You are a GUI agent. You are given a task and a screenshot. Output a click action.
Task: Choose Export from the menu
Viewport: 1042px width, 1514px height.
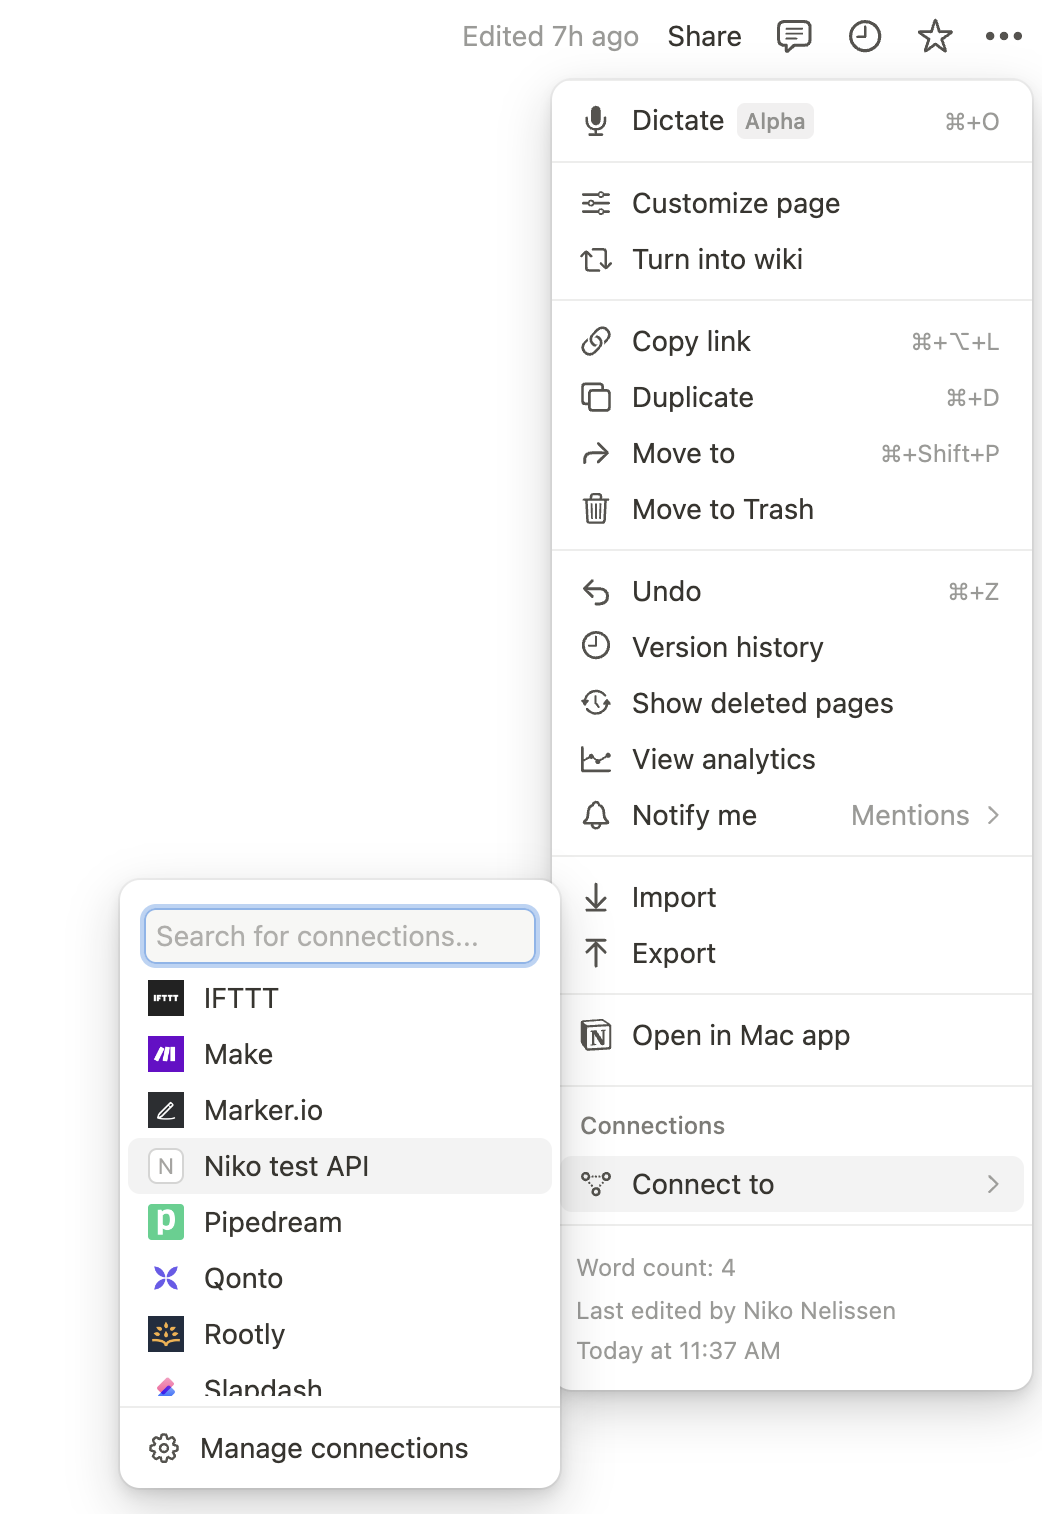click(792, 953)
